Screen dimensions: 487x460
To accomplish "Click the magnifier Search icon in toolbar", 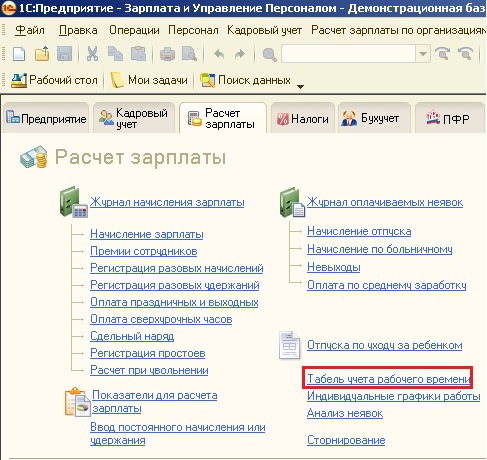I will tap(269, 54).
